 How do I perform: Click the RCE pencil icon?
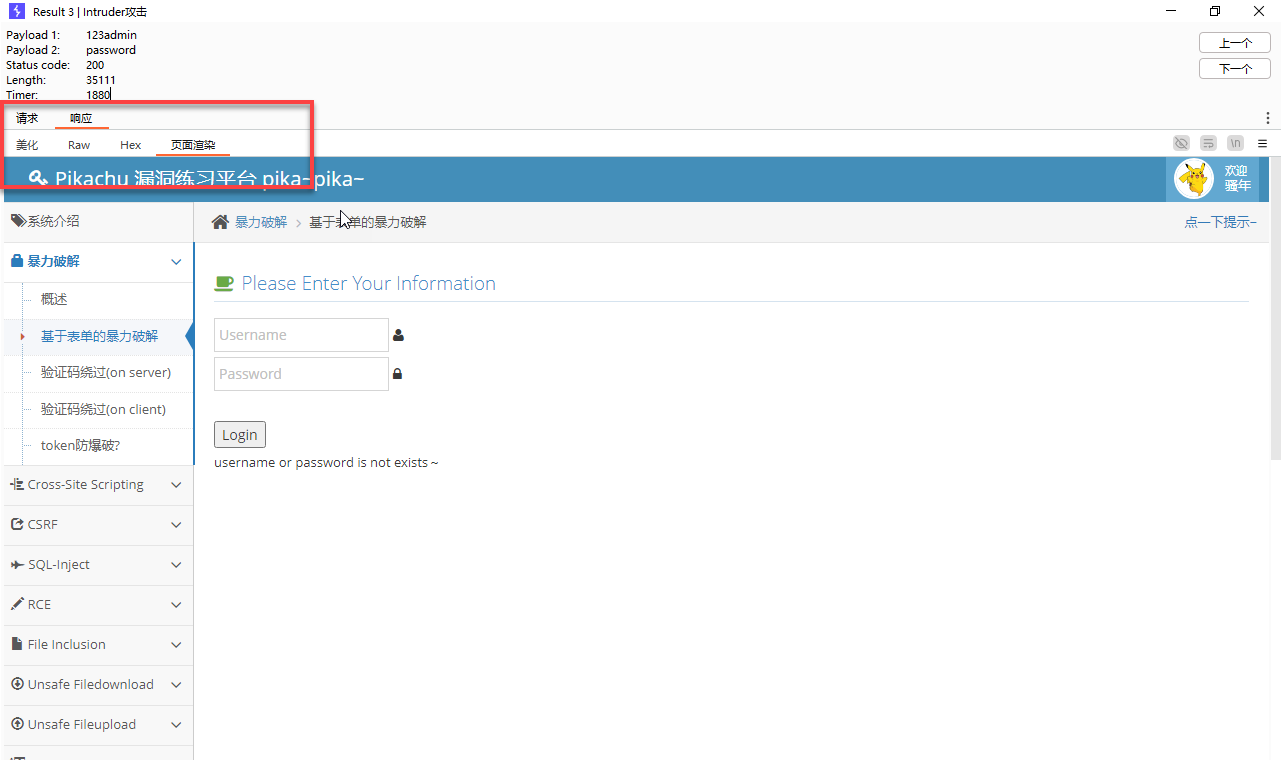pyautogui.click(x=17, y=604)
